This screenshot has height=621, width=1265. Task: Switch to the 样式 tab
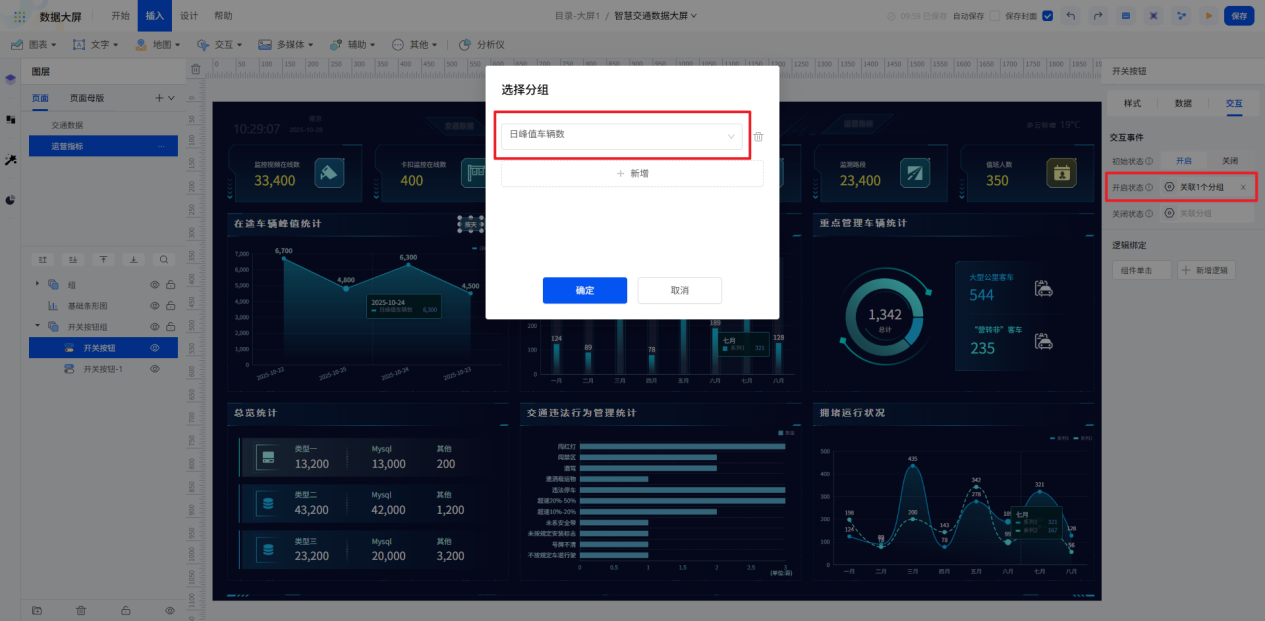coord(1132,103)
